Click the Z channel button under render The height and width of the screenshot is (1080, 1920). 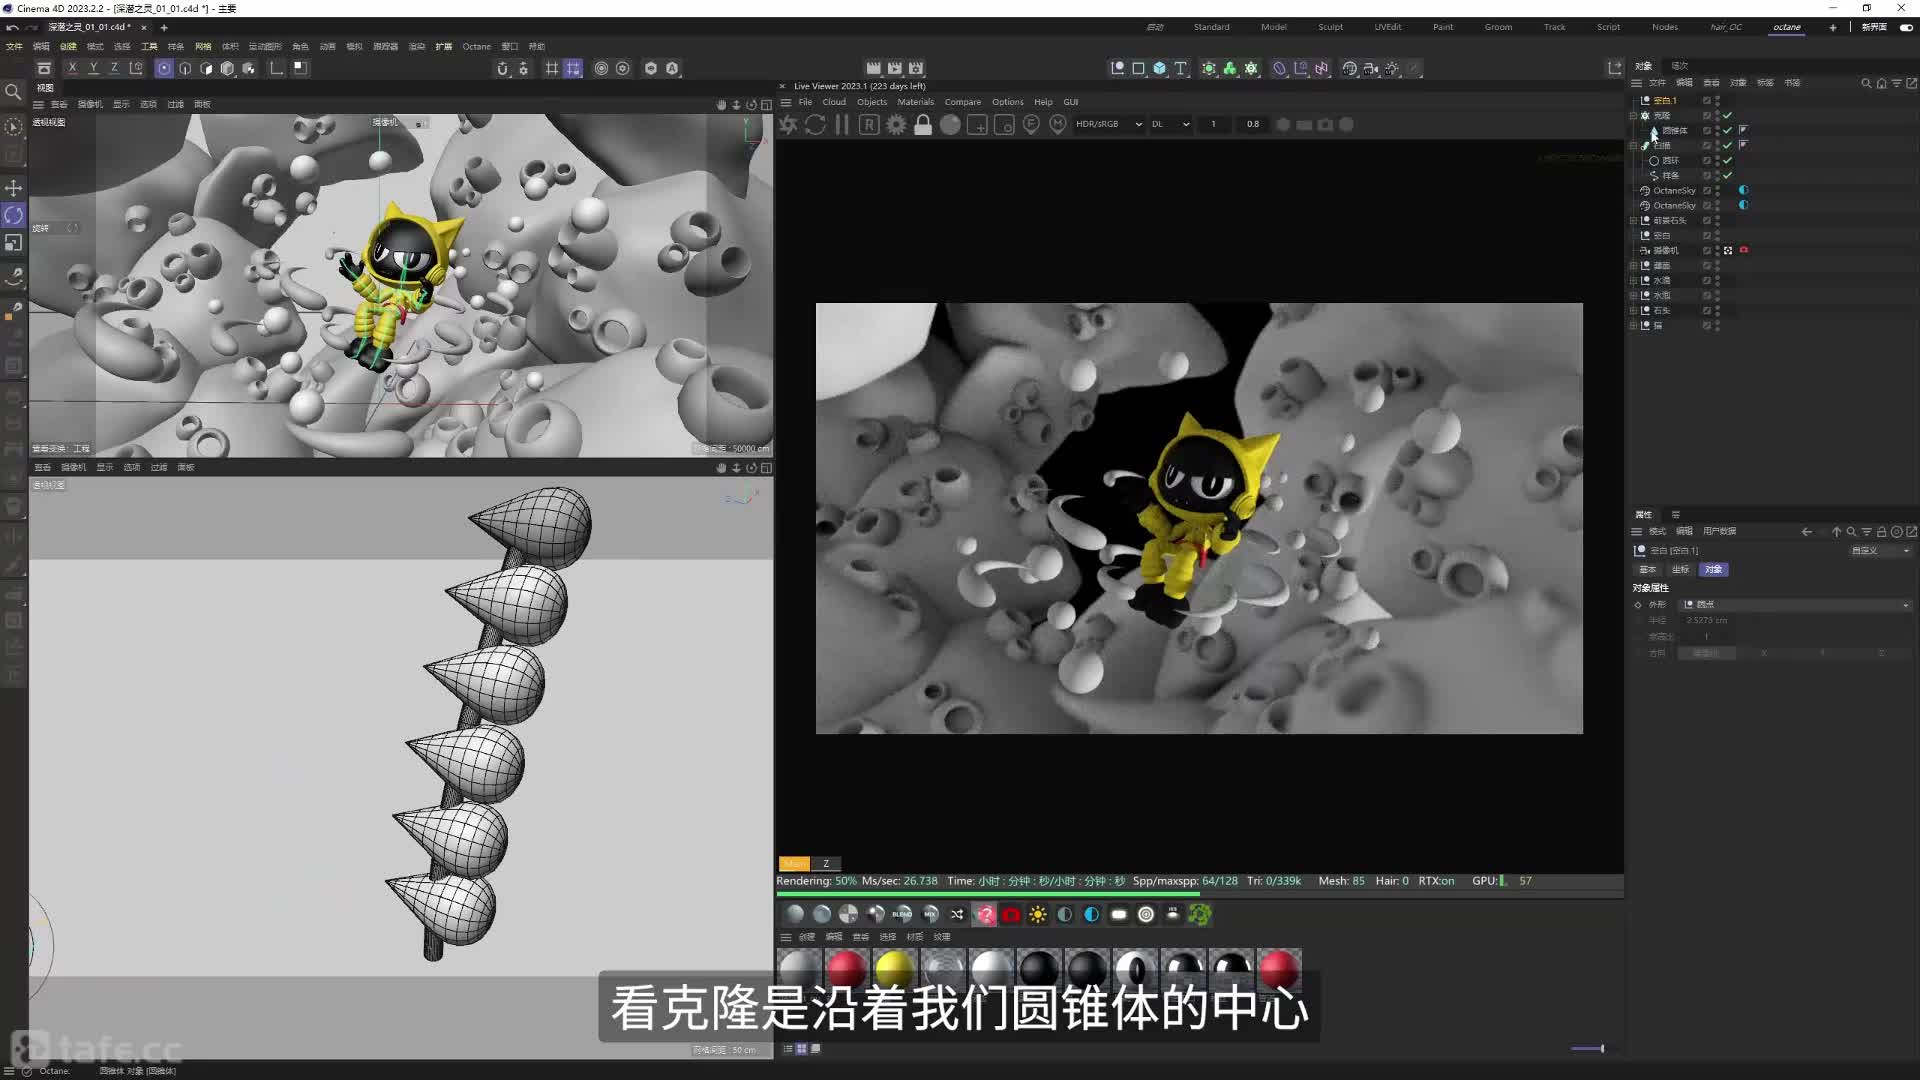[826, 863]
